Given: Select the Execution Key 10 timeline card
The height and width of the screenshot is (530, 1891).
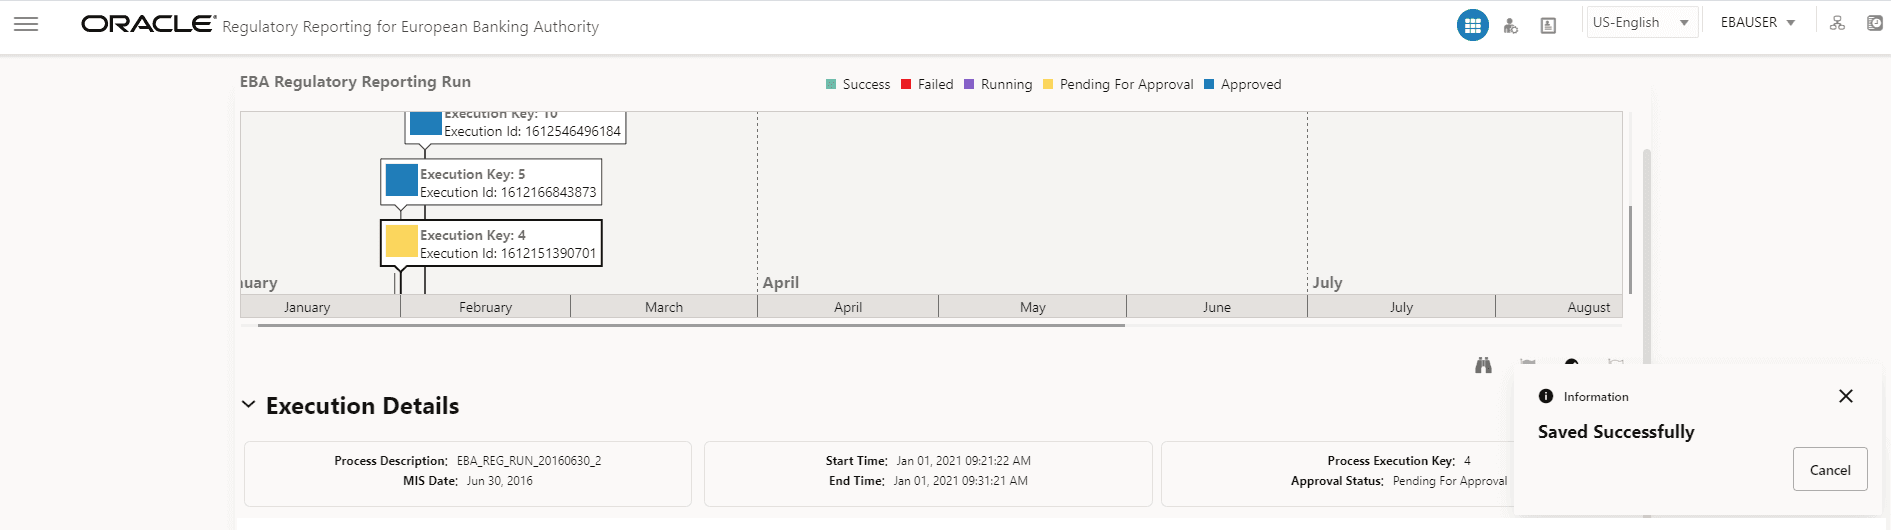Looking at the screenshot, I should coord(516,127).
